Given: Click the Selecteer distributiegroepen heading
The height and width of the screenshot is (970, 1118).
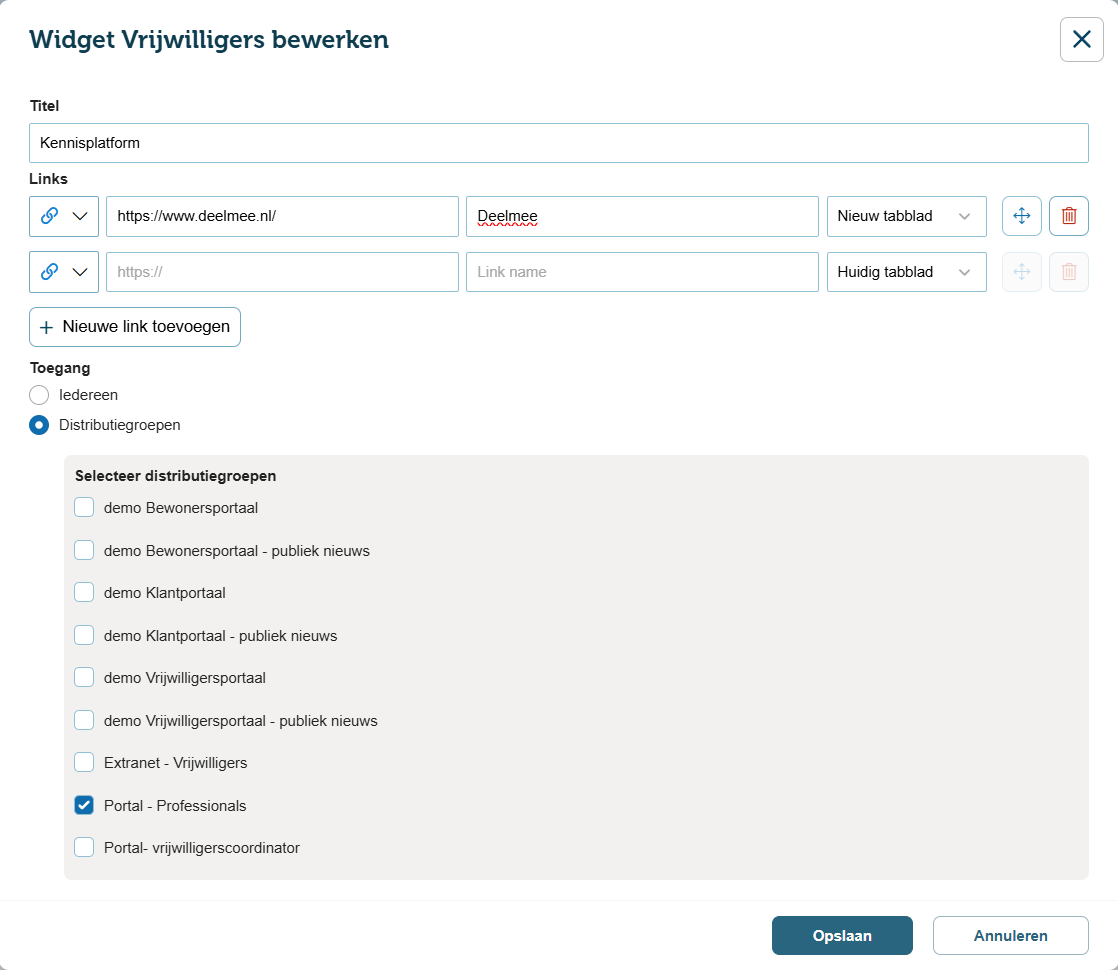Looking at the screenshot, I should pyautogui.click(x=175, y=476).
